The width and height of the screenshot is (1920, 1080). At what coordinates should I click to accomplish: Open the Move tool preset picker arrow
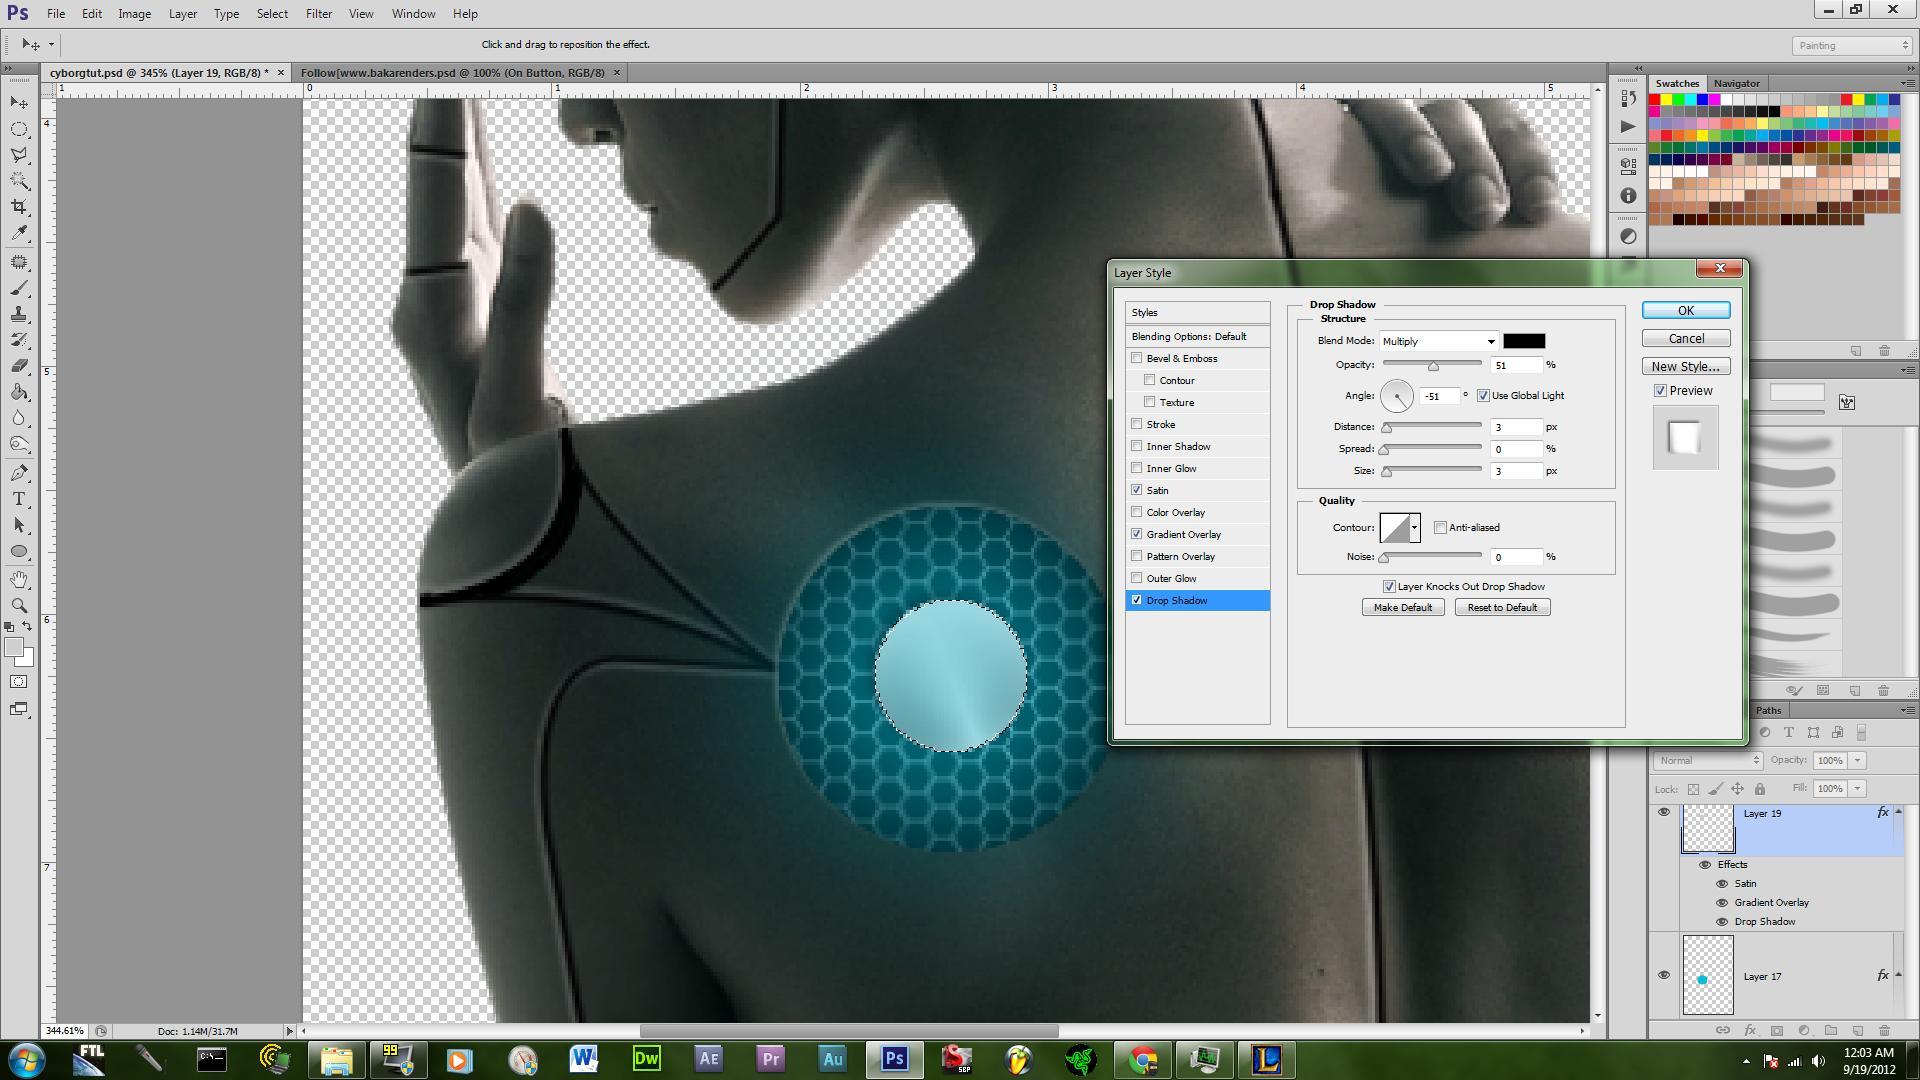point(51,45)
